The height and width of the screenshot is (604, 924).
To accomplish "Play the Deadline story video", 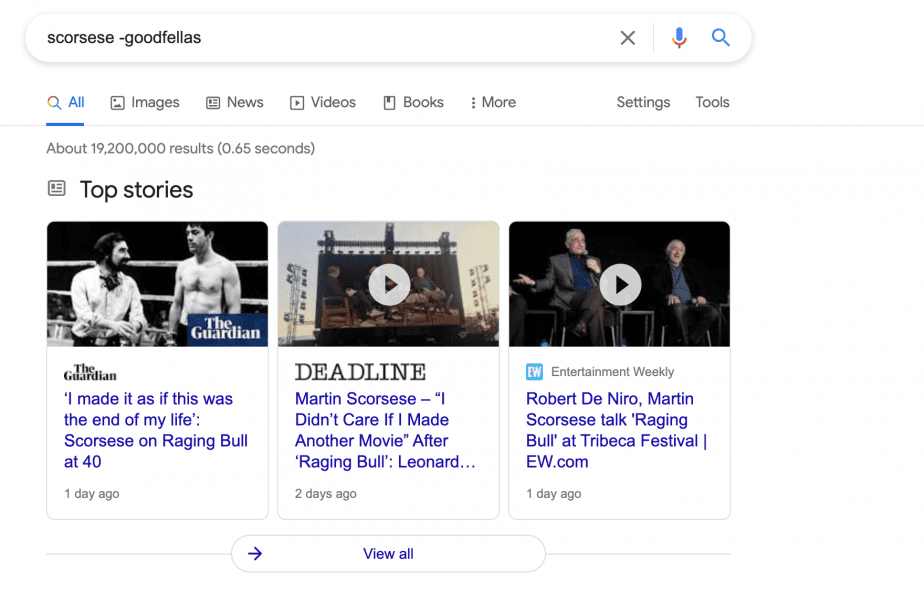I will coord(389,285).
